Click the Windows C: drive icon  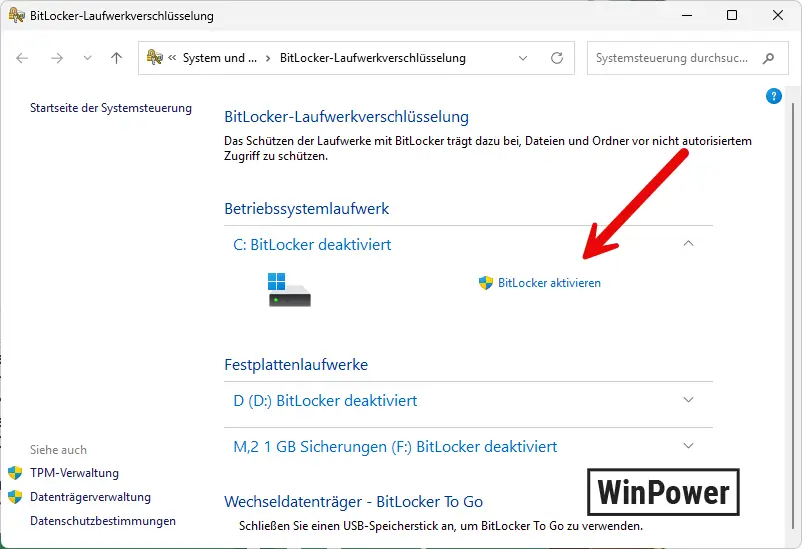289,290
